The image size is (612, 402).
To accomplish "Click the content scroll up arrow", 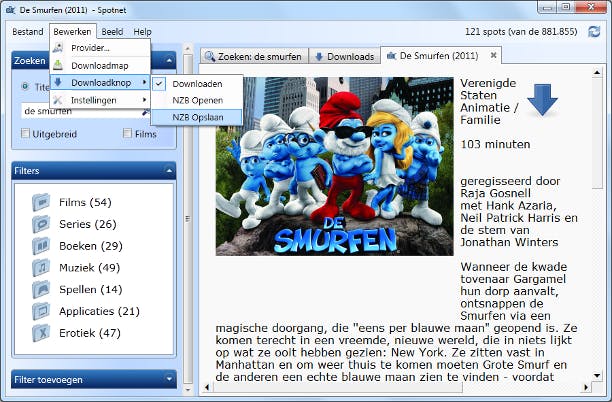I will pyautogui.click(x=597, y=72).
